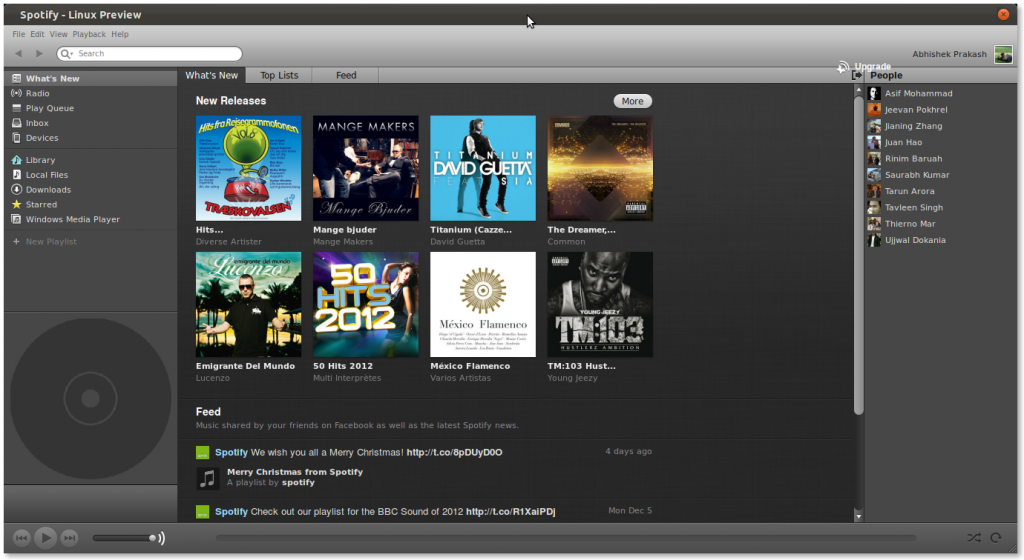Open Merry Christmas from Spotify playlist

[295, 472]
